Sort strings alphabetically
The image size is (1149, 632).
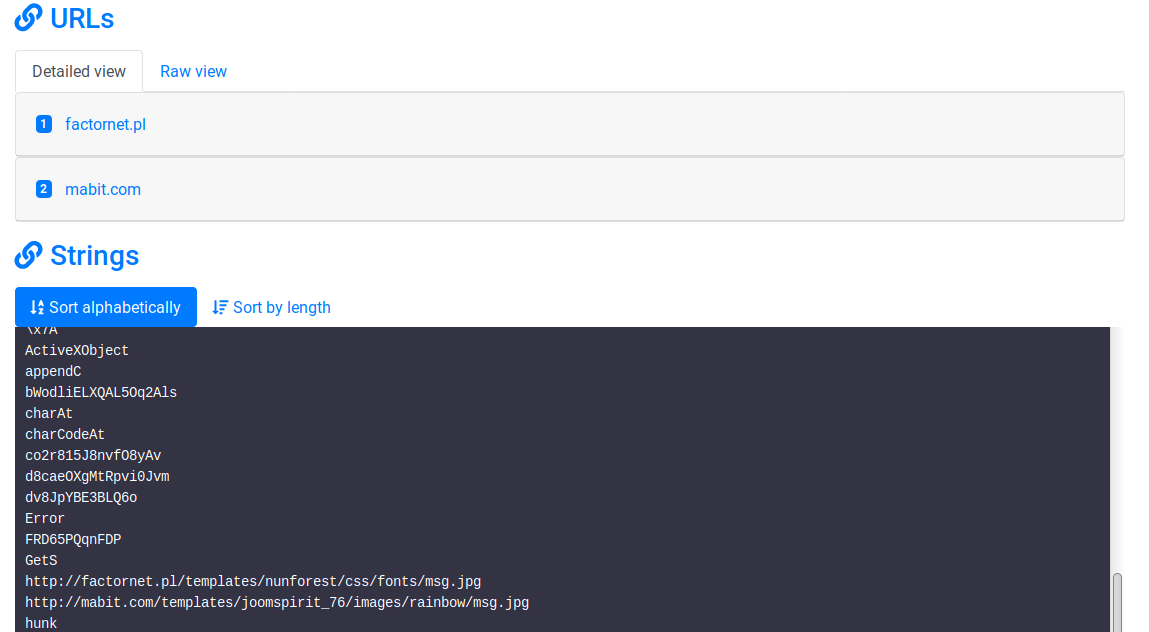pyautogui.click(x=106, y=306)
